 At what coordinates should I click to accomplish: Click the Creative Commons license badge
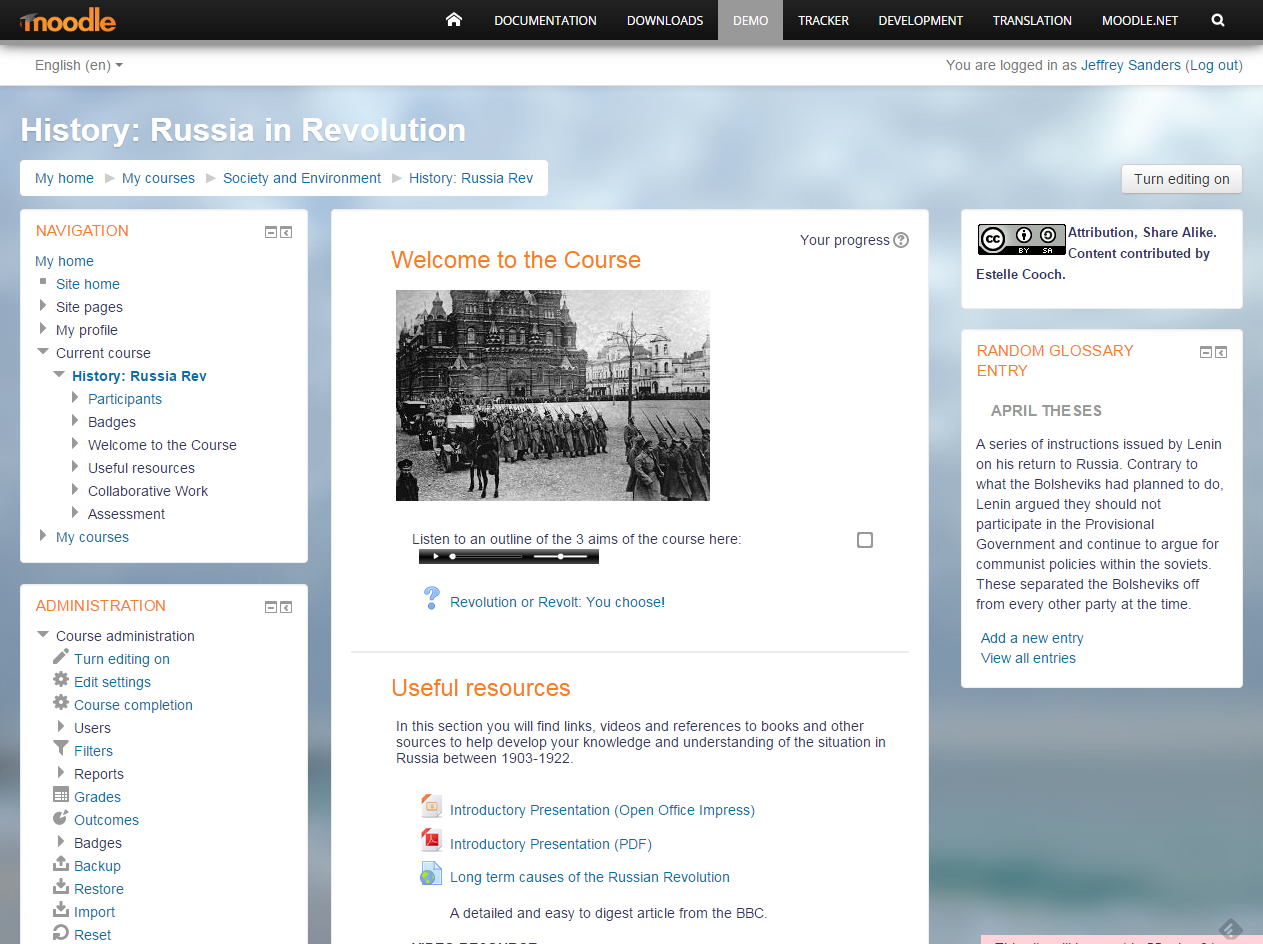tap(1022, 240)
